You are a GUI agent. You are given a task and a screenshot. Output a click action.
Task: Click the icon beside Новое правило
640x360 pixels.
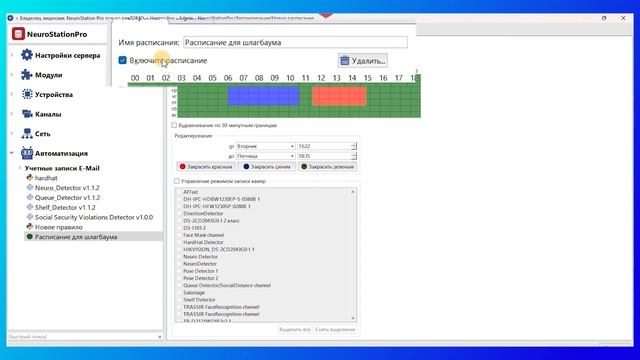coord(29,227)
